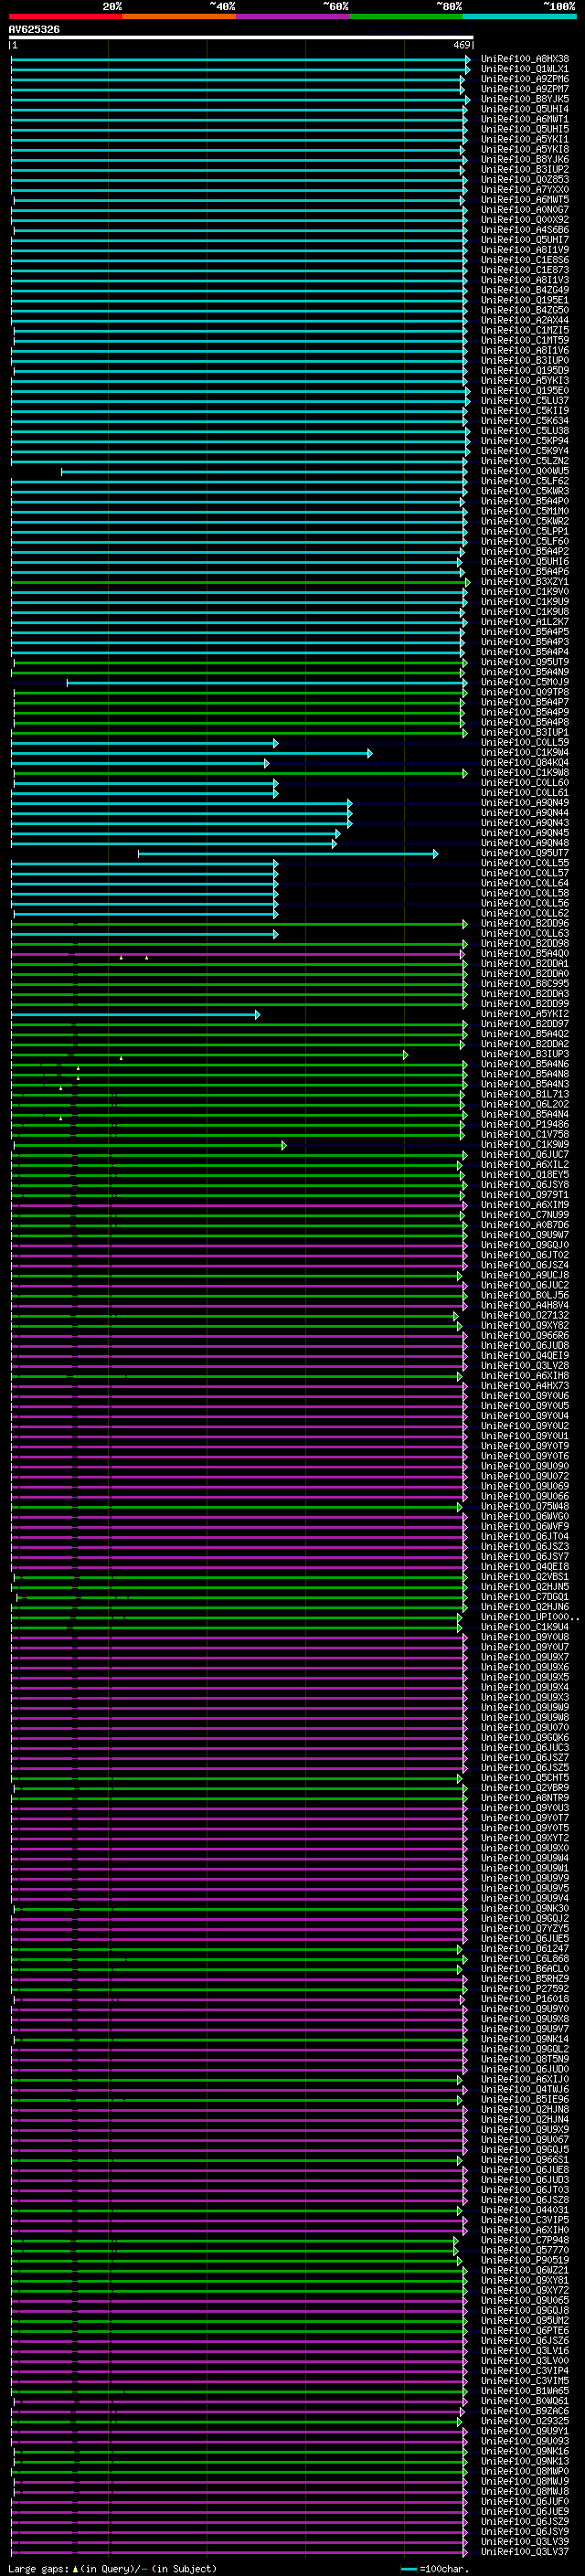This screenshot has height=2576, width=585.
Task: Select label UniRef100_B4ZG49
Action: click(x=524, y=290)
